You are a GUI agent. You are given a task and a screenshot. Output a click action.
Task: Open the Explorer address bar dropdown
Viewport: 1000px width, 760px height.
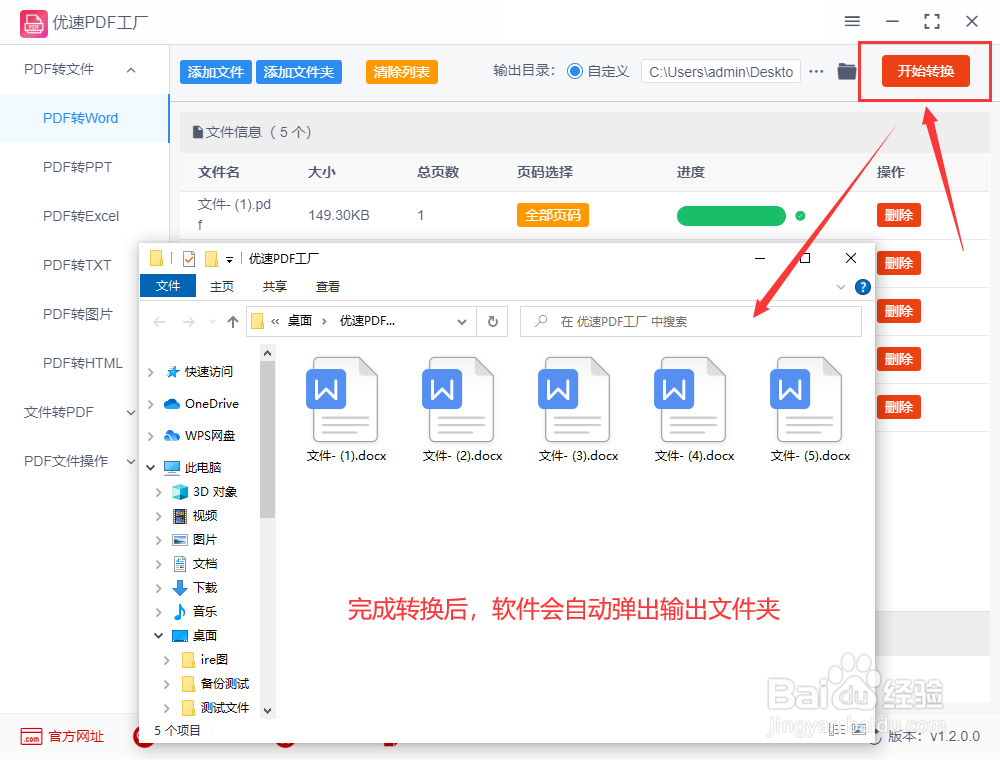click(462, 322)
